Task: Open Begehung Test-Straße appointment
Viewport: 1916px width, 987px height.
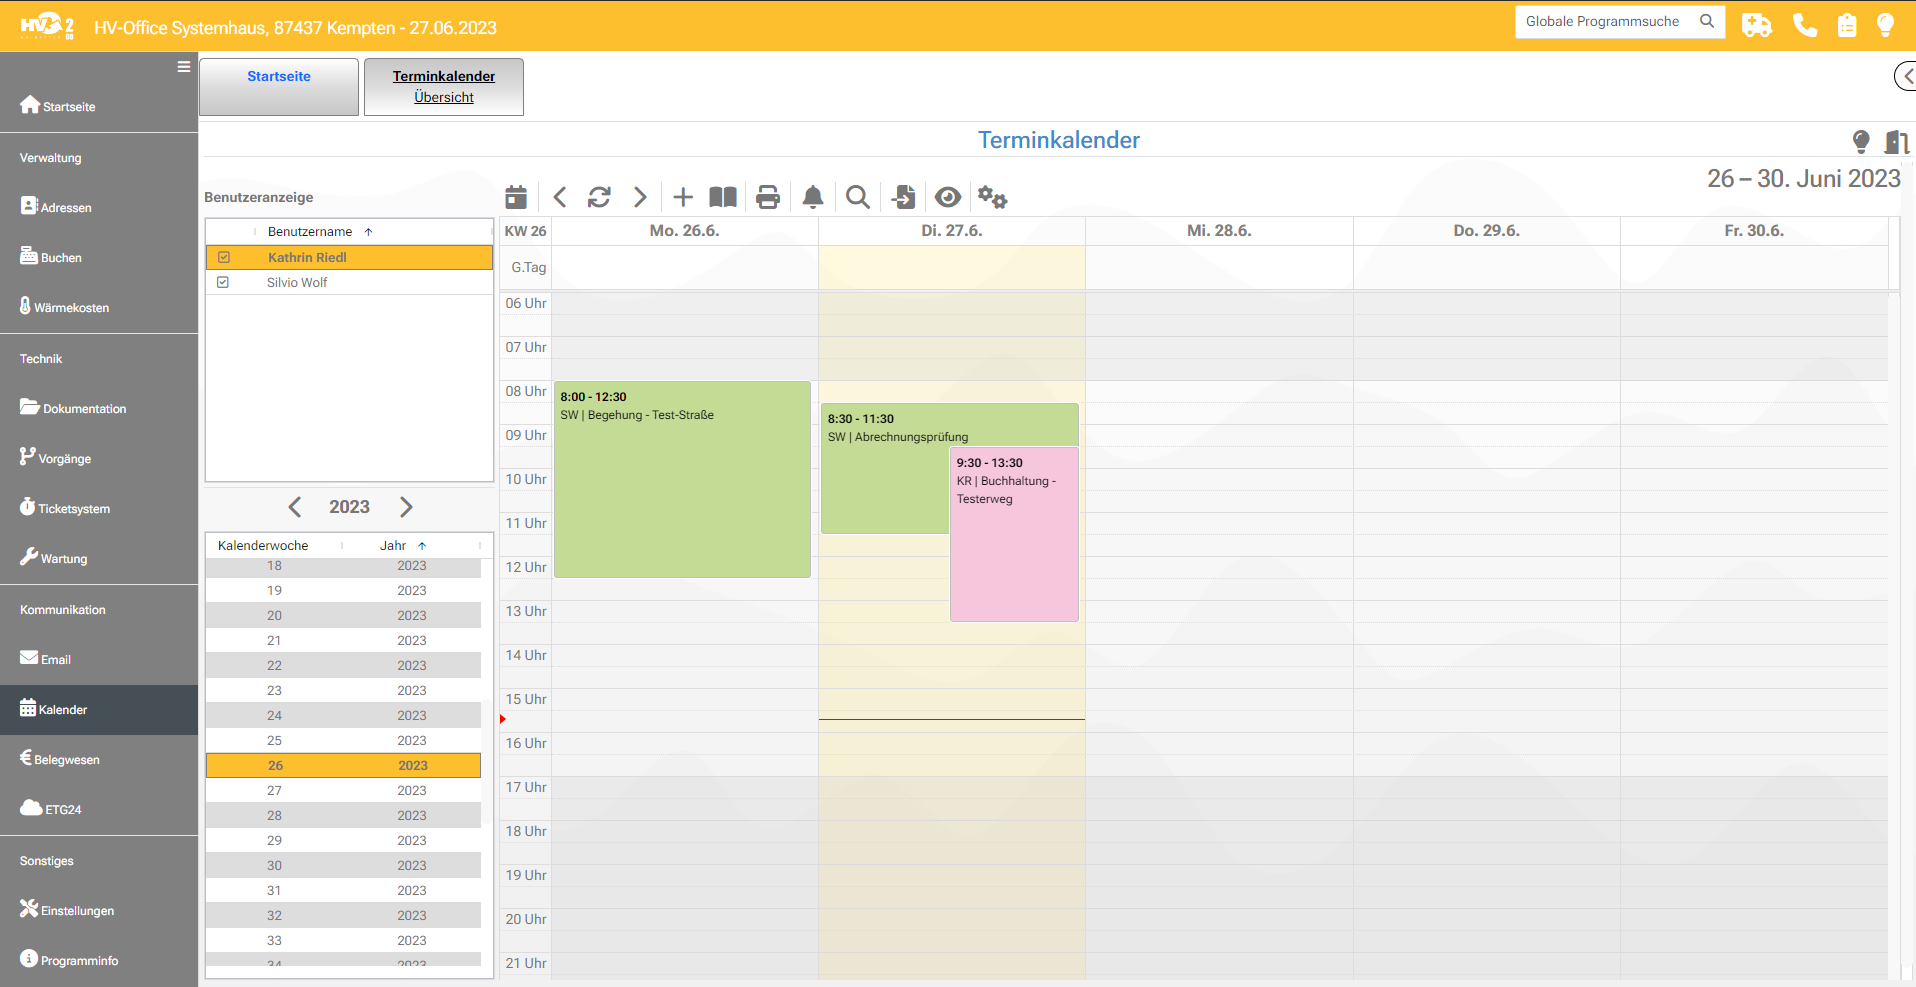Action: click(x=682, y=479)
